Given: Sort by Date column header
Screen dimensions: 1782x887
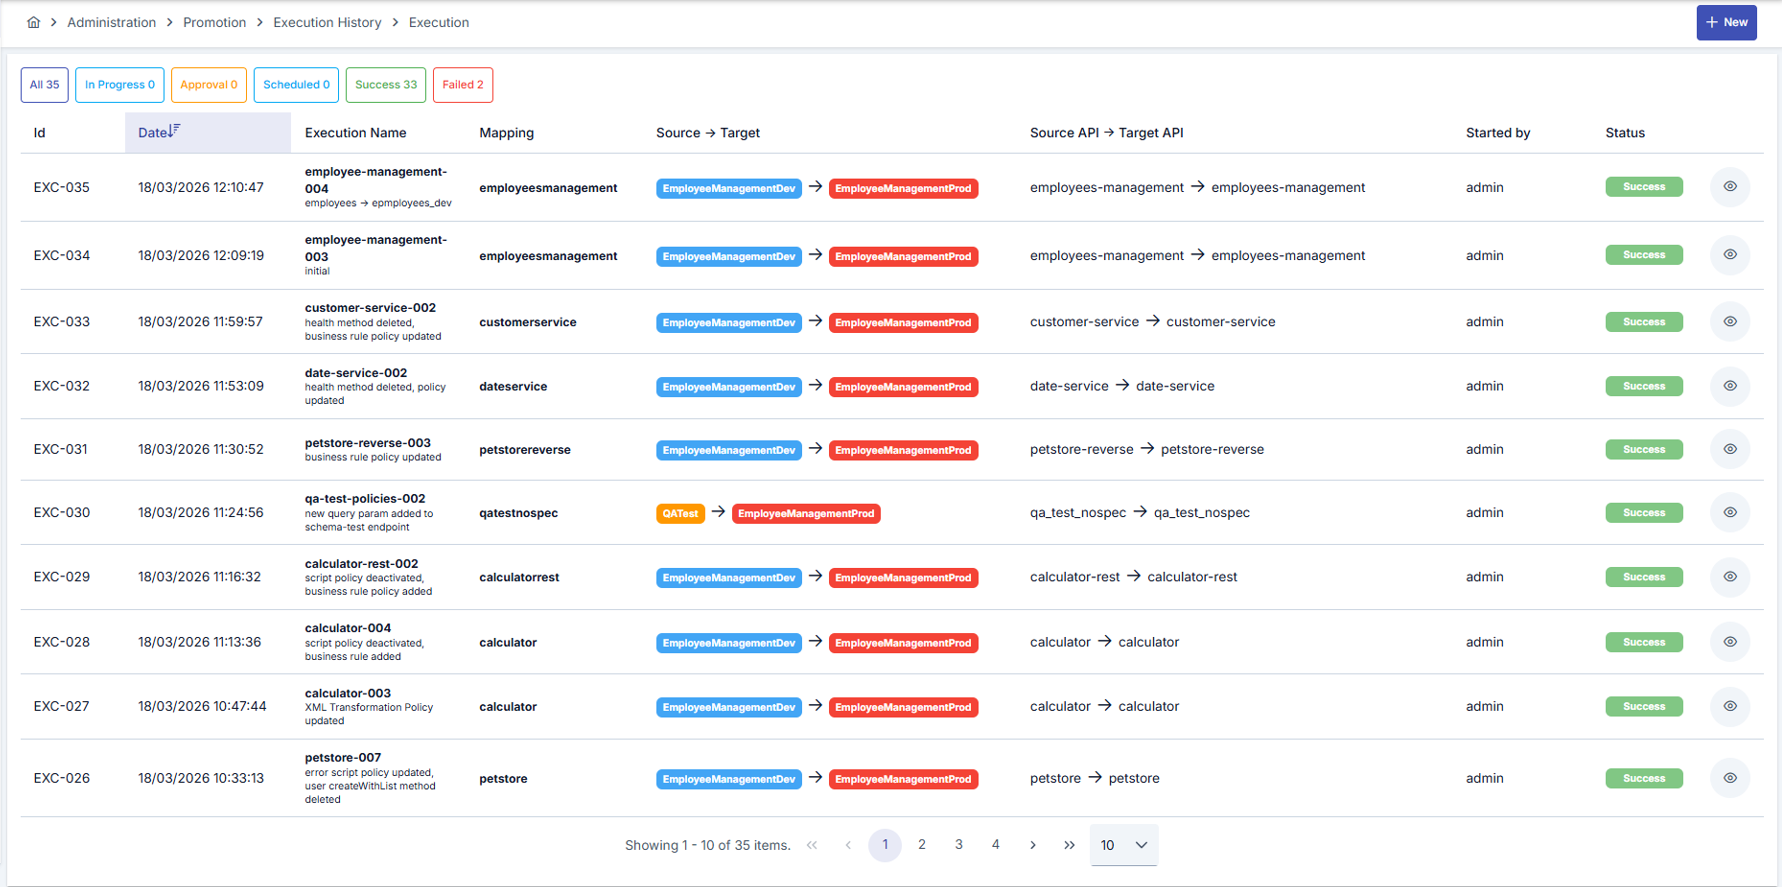Looking at the screenshot, I should [x=207, y=132].
